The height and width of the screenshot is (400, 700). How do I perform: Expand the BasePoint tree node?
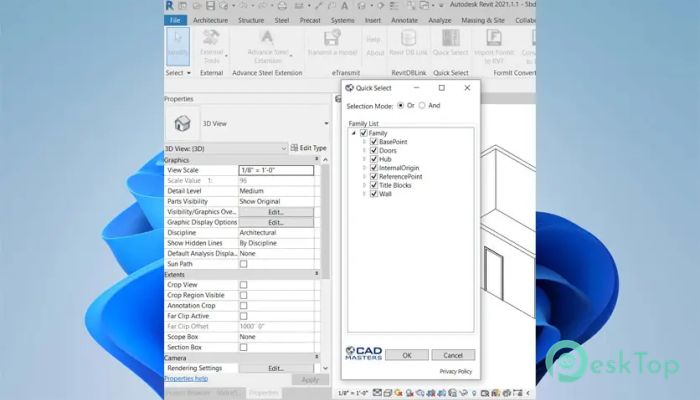364,142
